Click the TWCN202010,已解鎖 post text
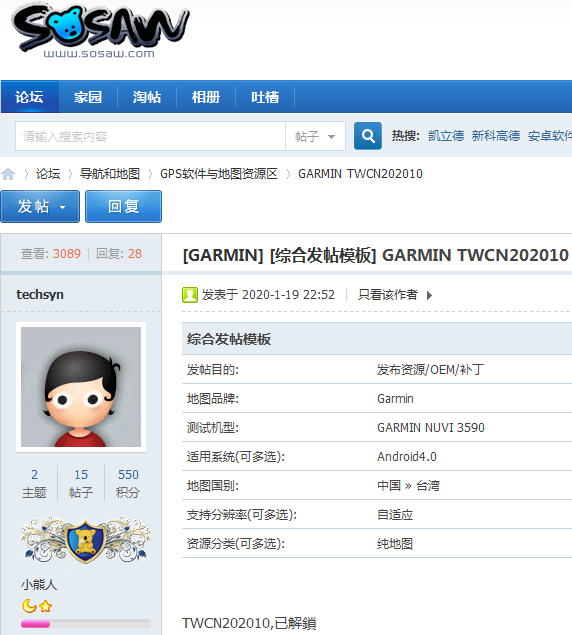The image size is (572, 635). pyautogui.click(x=249, y=623)
